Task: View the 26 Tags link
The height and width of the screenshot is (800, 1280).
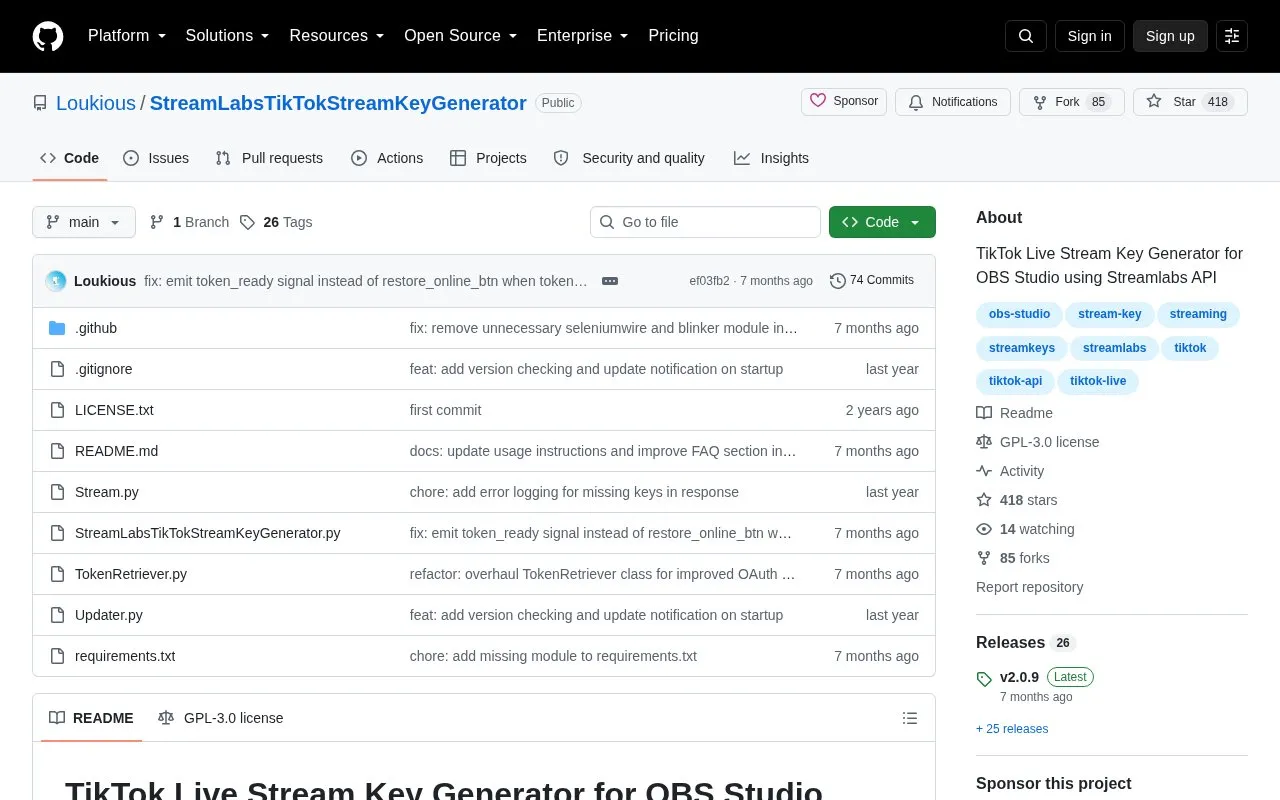Action: pos(276,222)
